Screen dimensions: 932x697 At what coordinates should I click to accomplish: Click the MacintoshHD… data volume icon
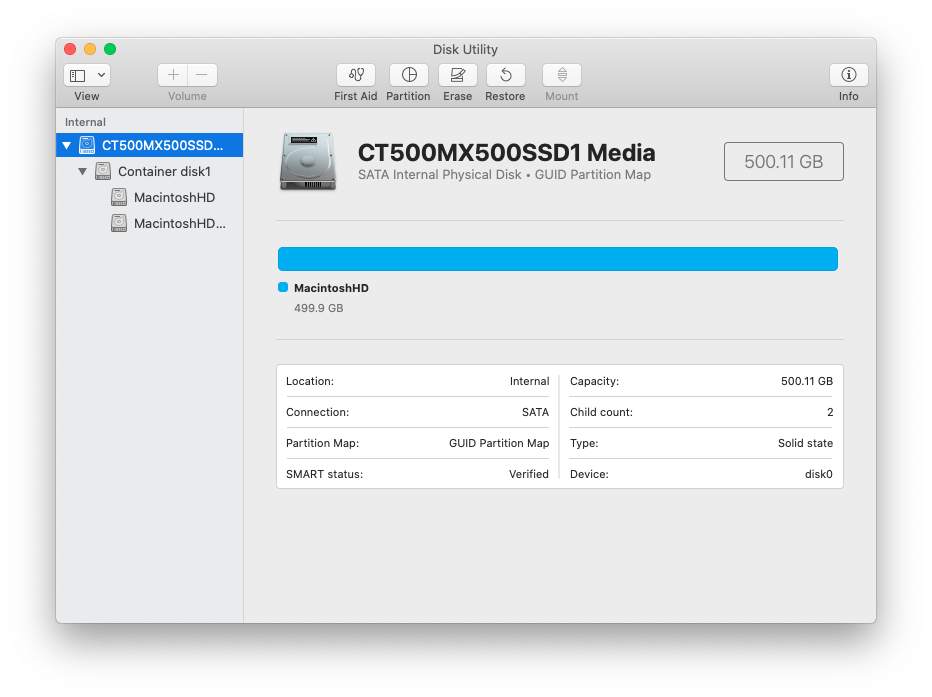[119, 223]
